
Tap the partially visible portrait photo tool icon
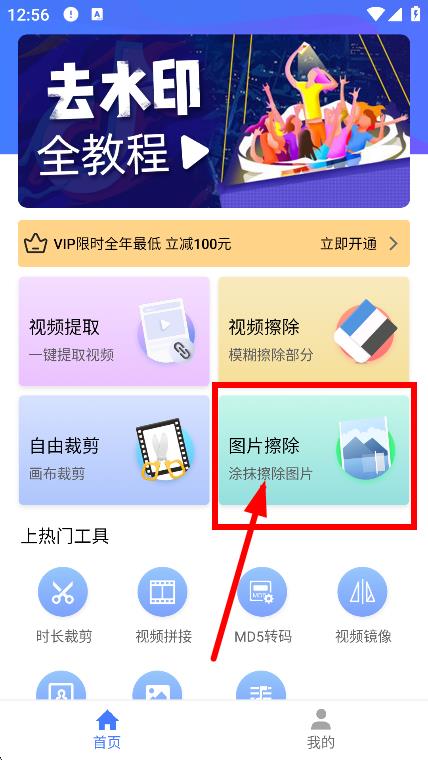pos(61,685)
